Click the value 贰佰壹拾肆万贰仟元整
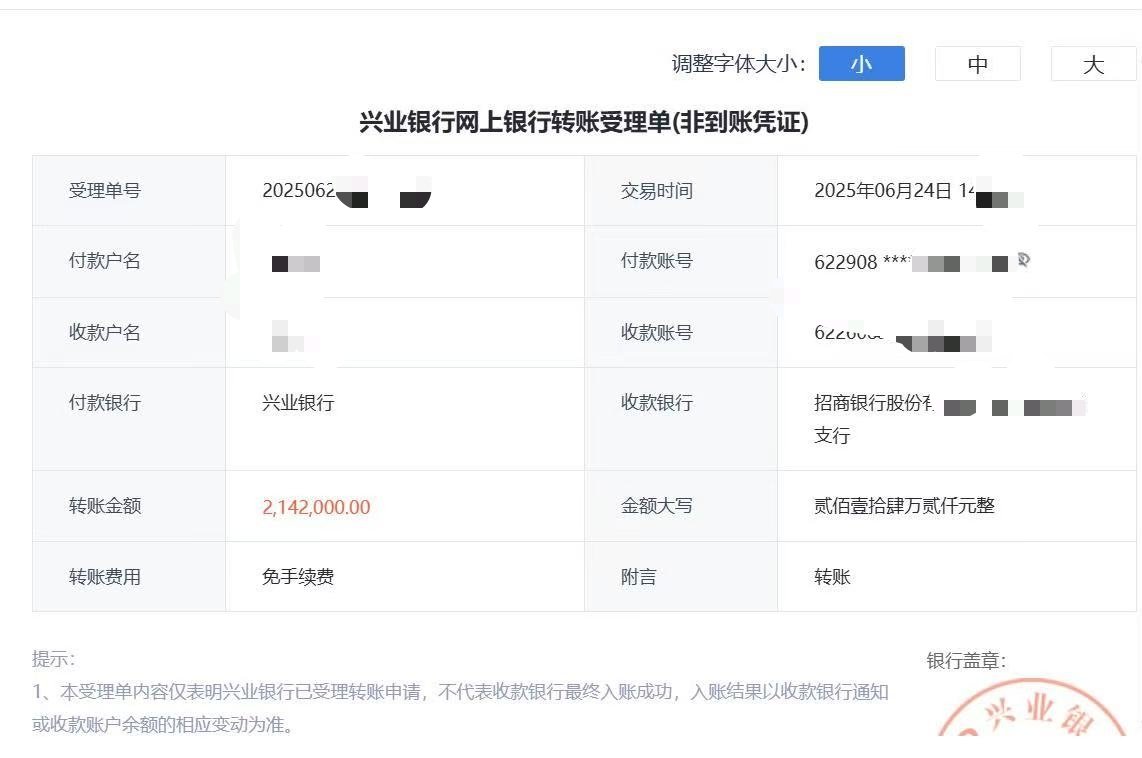Screen dimensions: 1142x758 904,505
